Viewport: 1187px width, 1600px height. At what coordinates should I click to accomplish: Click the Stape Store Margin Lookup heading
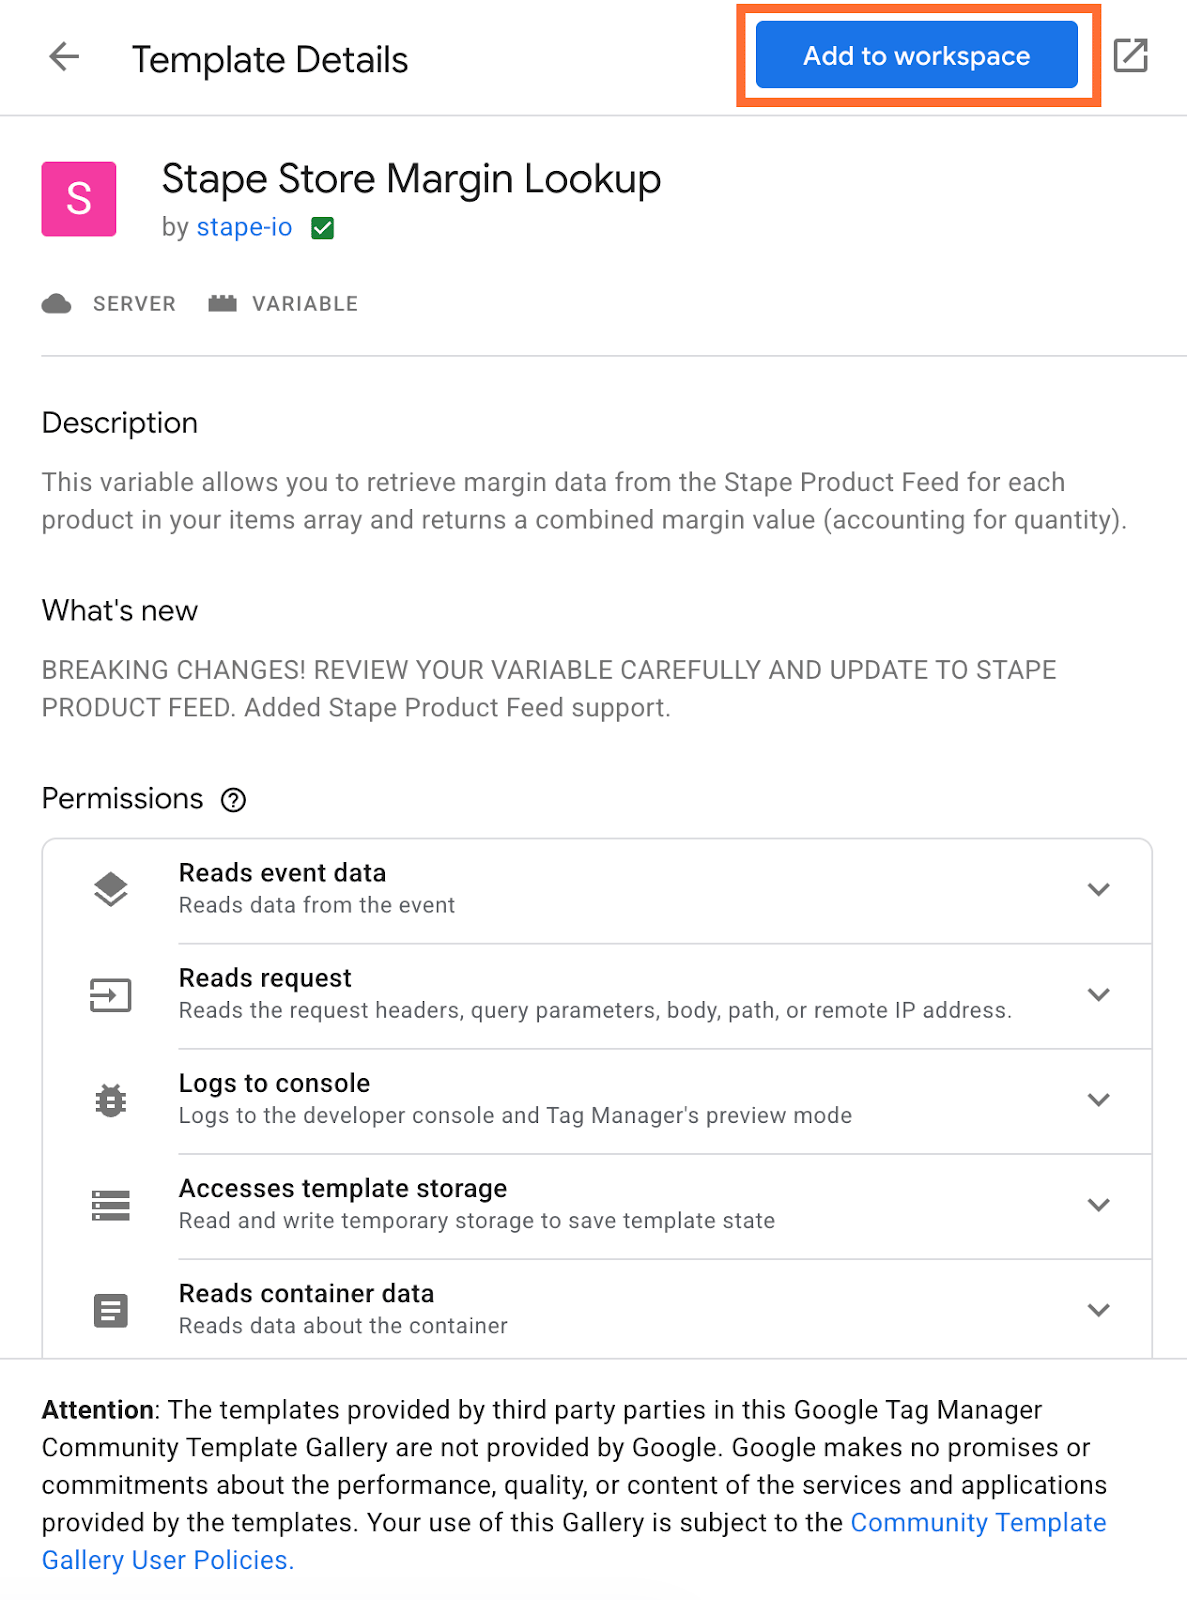point(411,179)
